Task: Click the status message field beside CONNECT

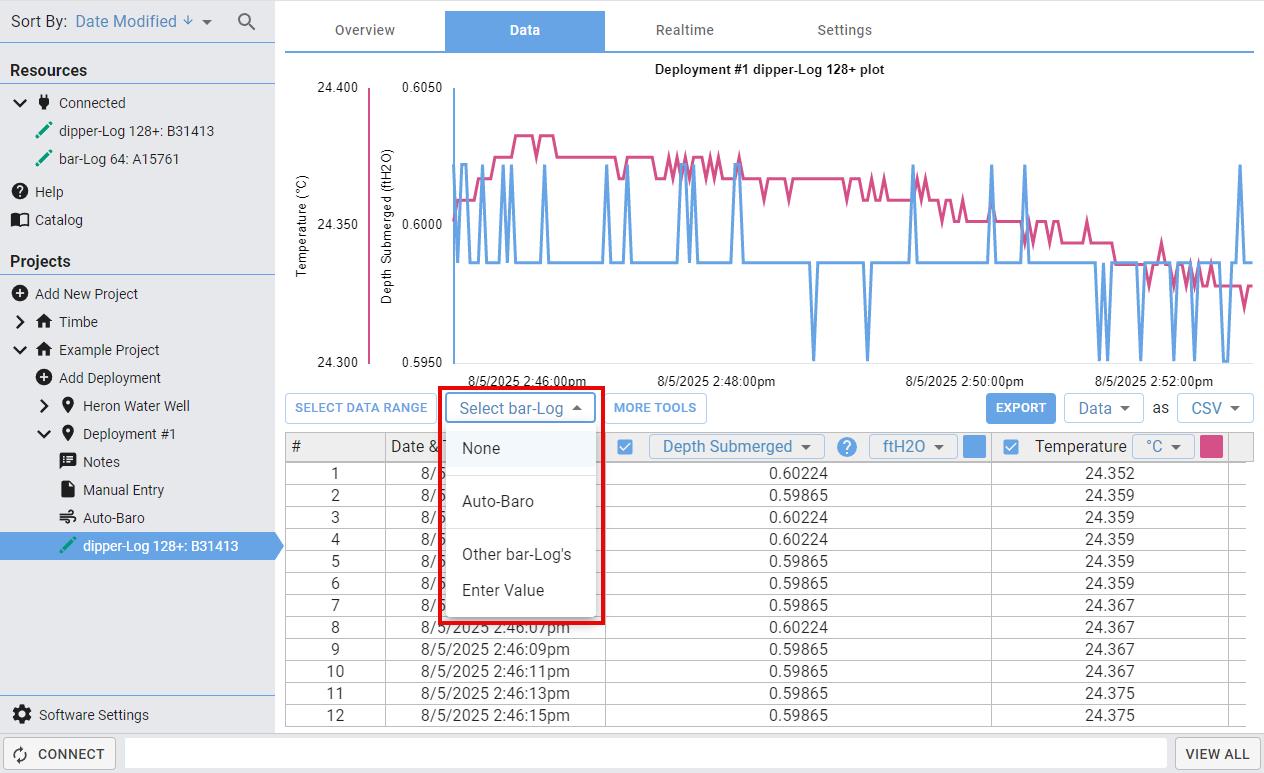Action: 645,754
